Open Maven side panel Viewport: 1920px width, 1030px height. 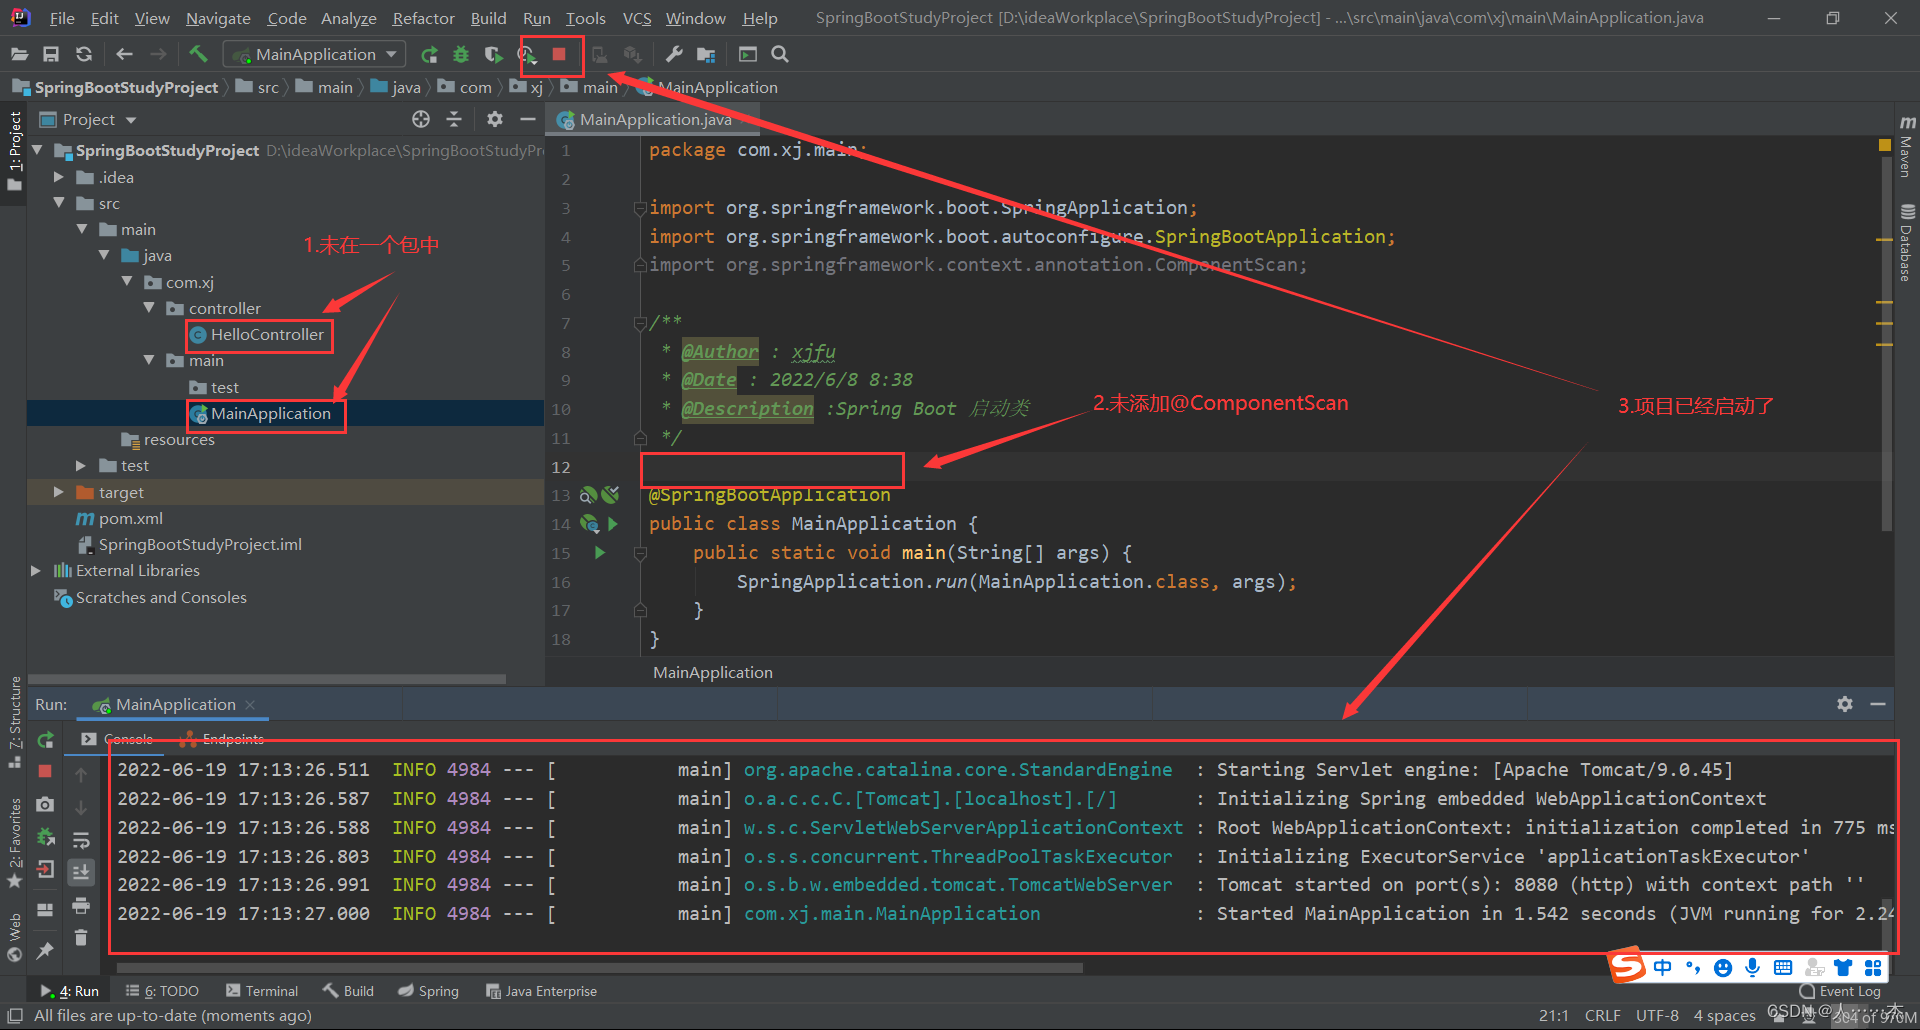pos(1907,146)
